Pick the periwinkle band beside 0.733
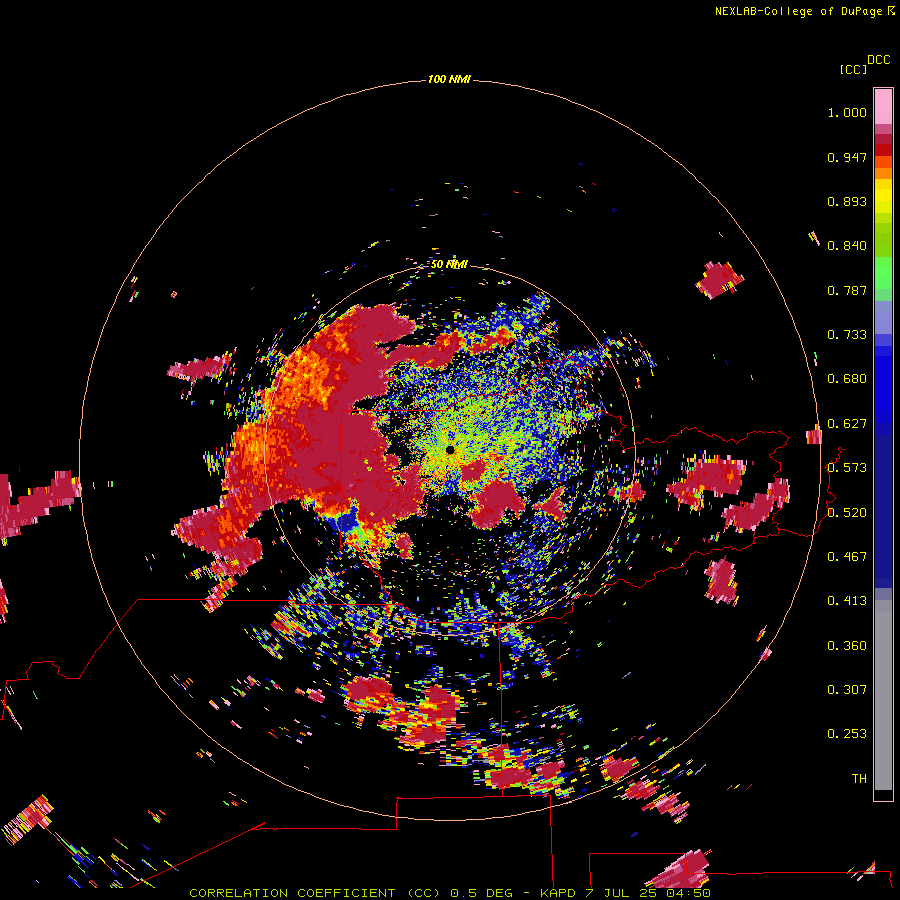The height and width of the screenshot is (900, 900). 883,317
